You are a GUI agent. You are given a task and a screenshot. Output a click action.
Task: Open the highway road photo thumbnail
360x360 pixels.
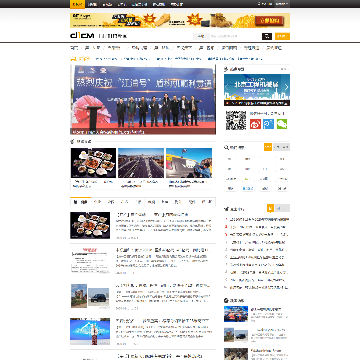141,163
